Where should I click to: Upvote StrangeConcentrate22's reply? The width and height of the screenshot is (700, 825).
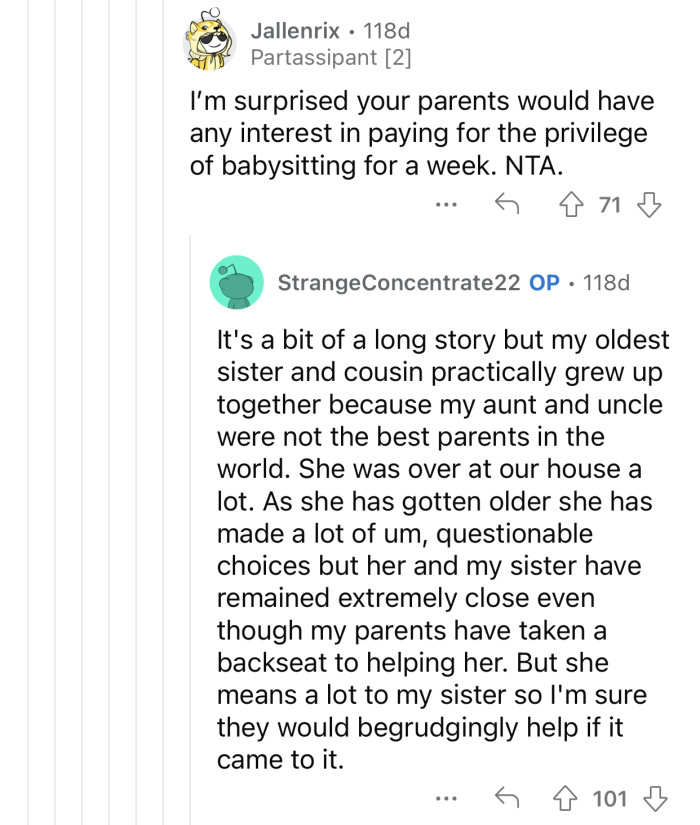pyautogui.click(x=565, y=798)
